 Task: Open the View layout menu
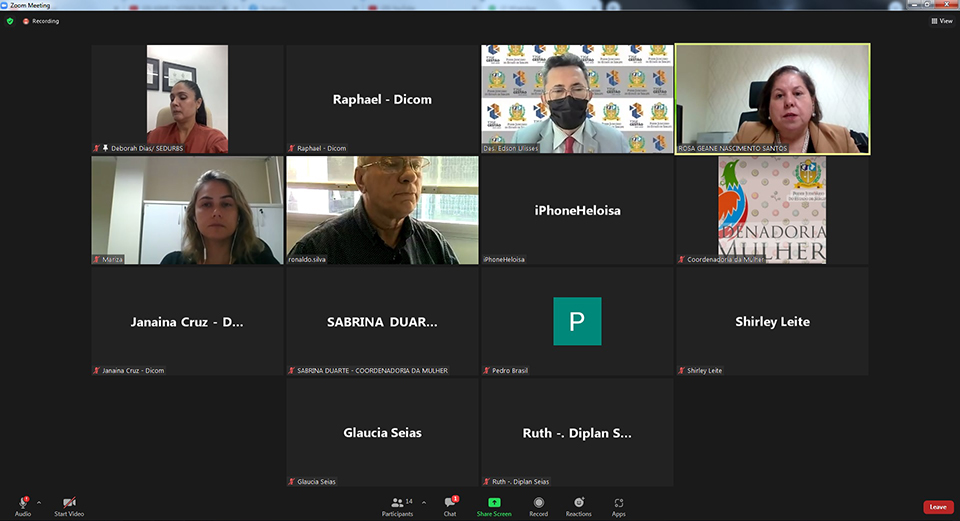tap(941, 21)
